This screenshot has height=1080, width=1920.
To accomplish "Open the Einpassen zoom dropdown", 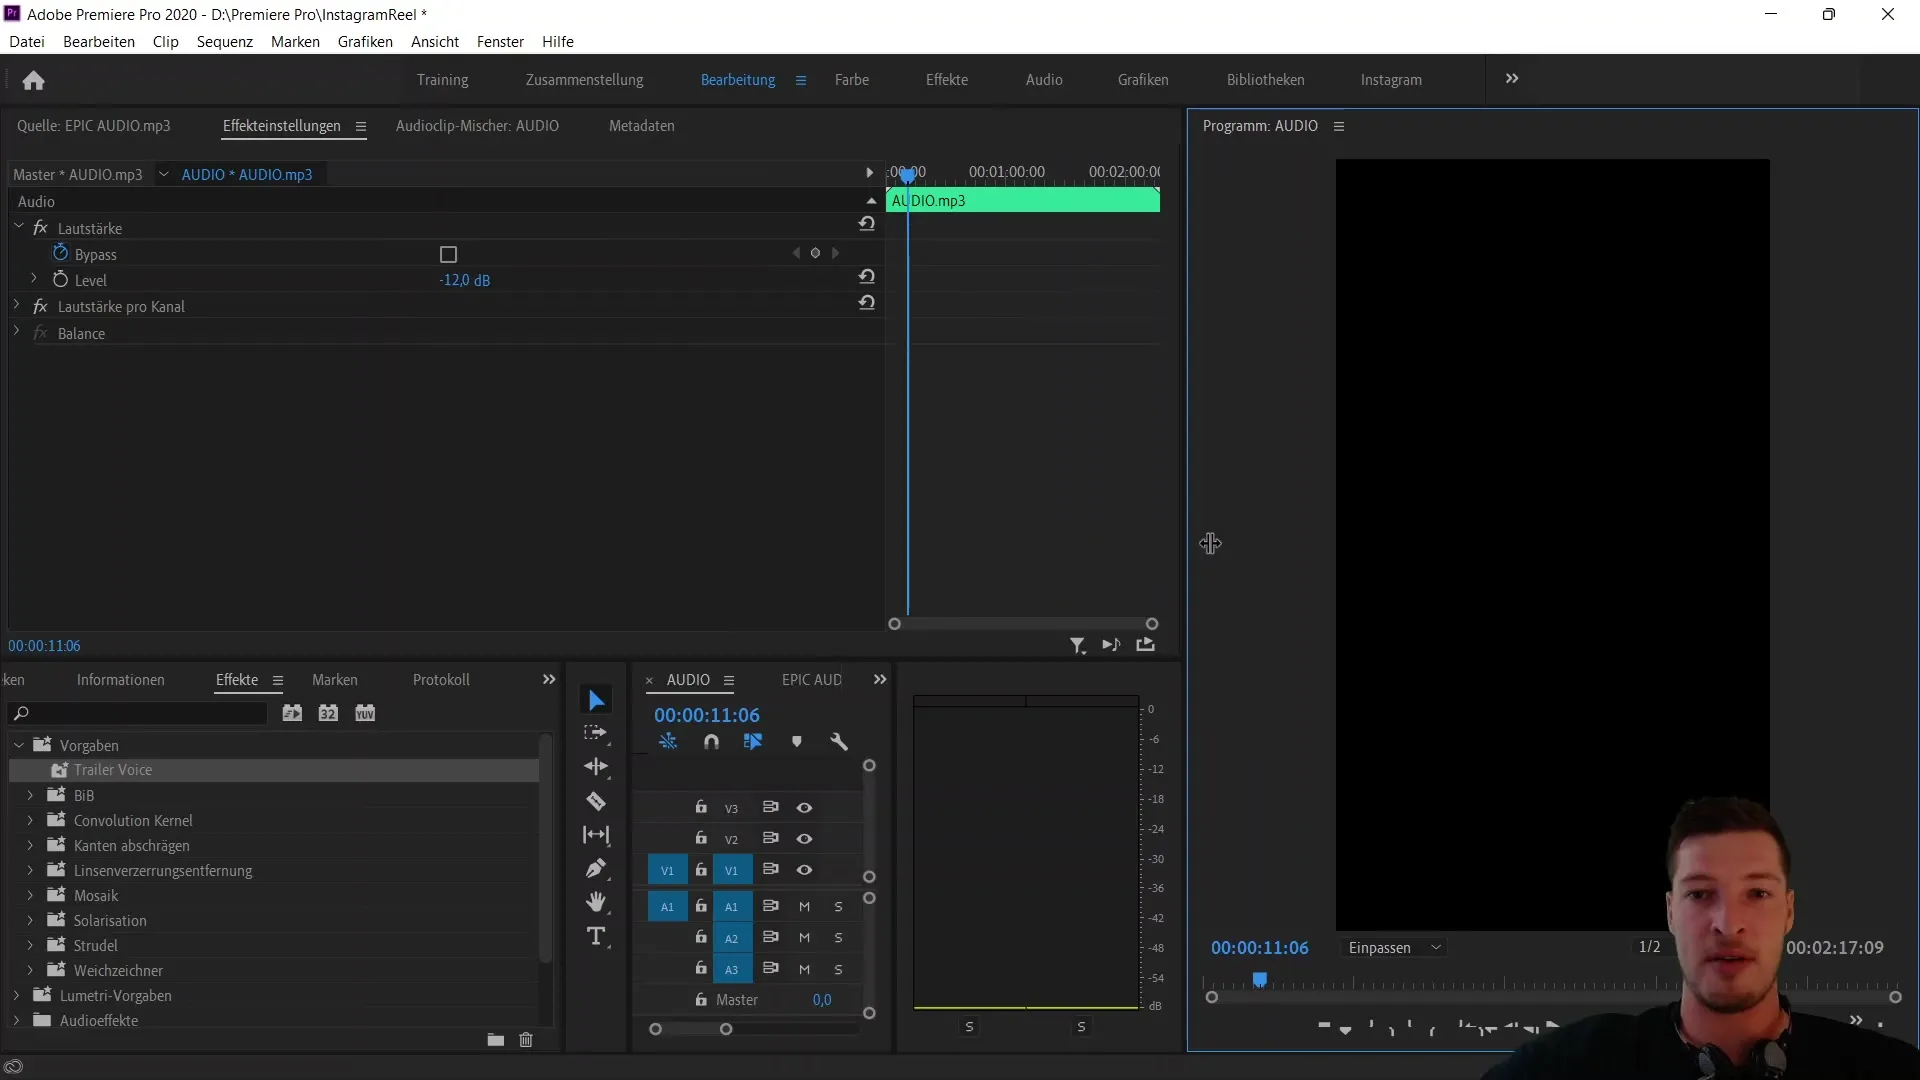I will coord(1394,948).
